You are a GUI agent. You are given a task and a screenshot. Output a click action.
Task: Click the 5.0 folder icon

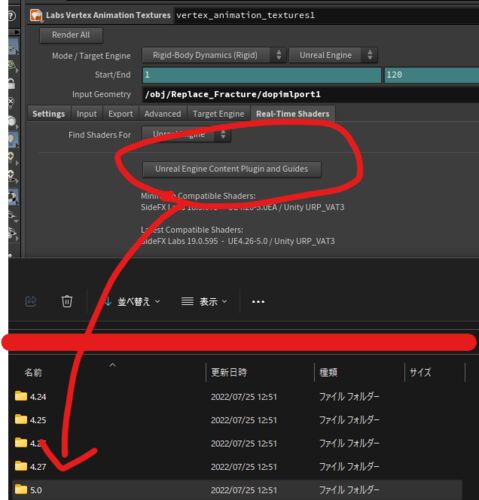pyautogui.click(x=21, y=489)
